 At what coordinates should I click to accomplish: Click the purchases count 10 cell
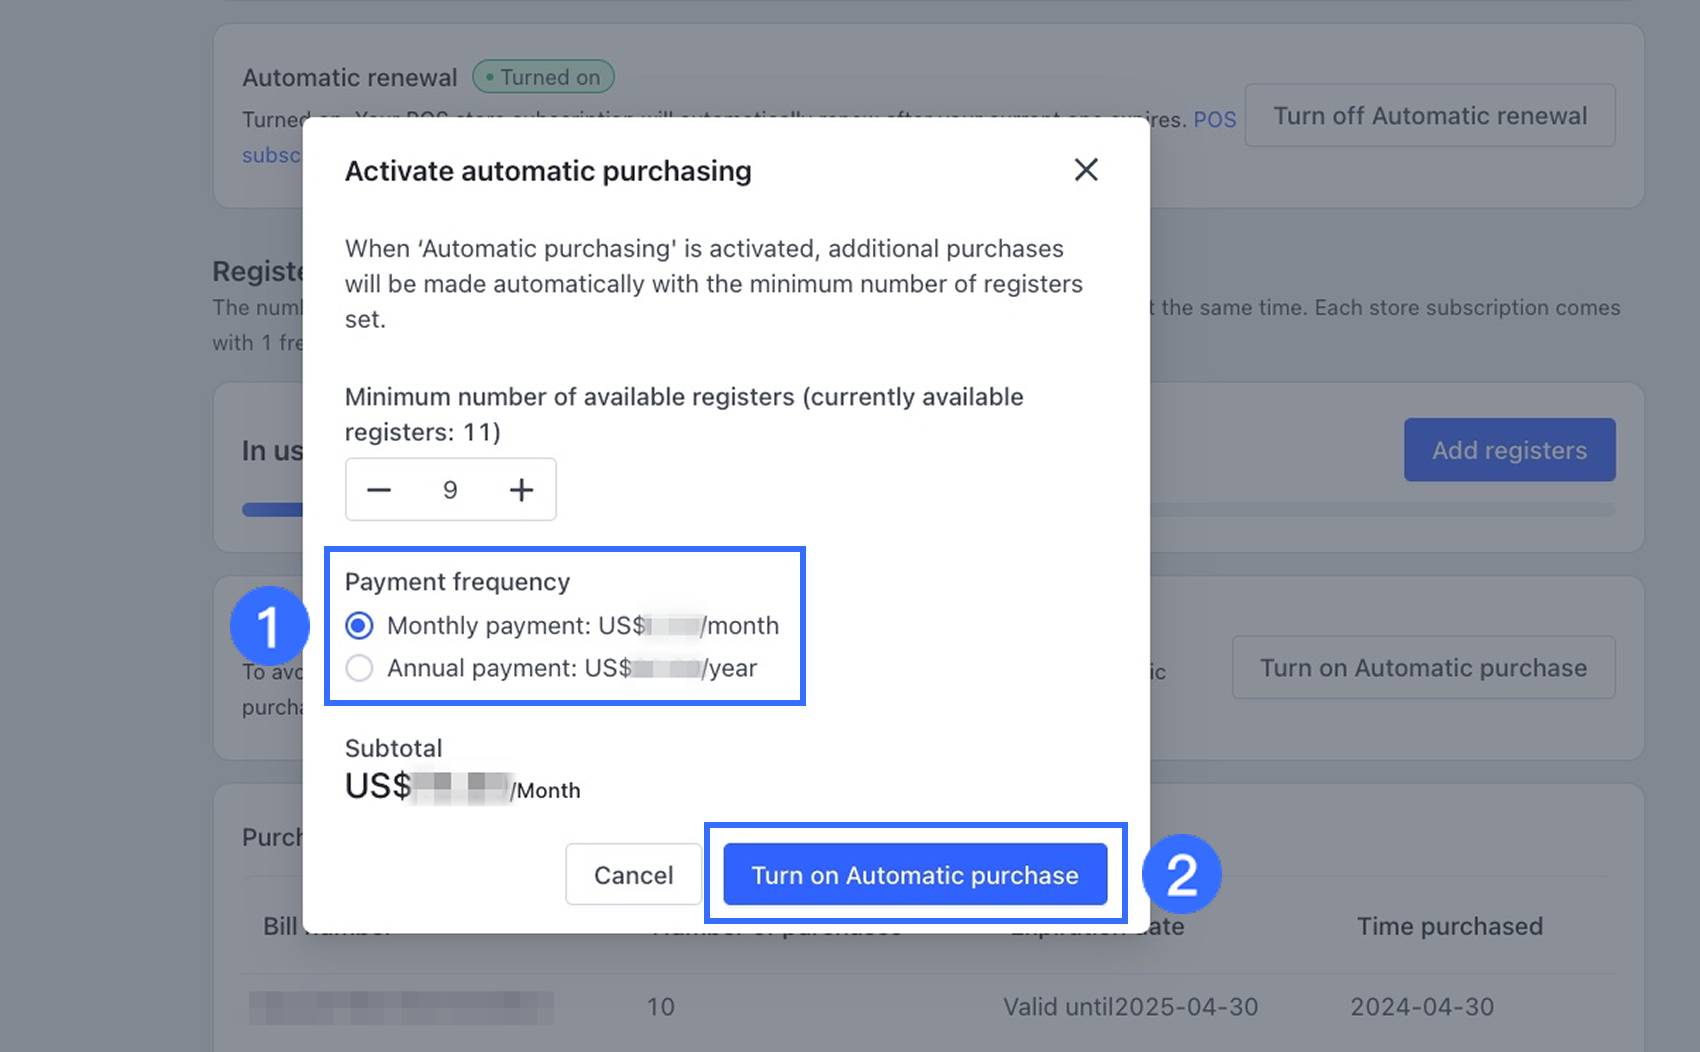[660, 1007]
